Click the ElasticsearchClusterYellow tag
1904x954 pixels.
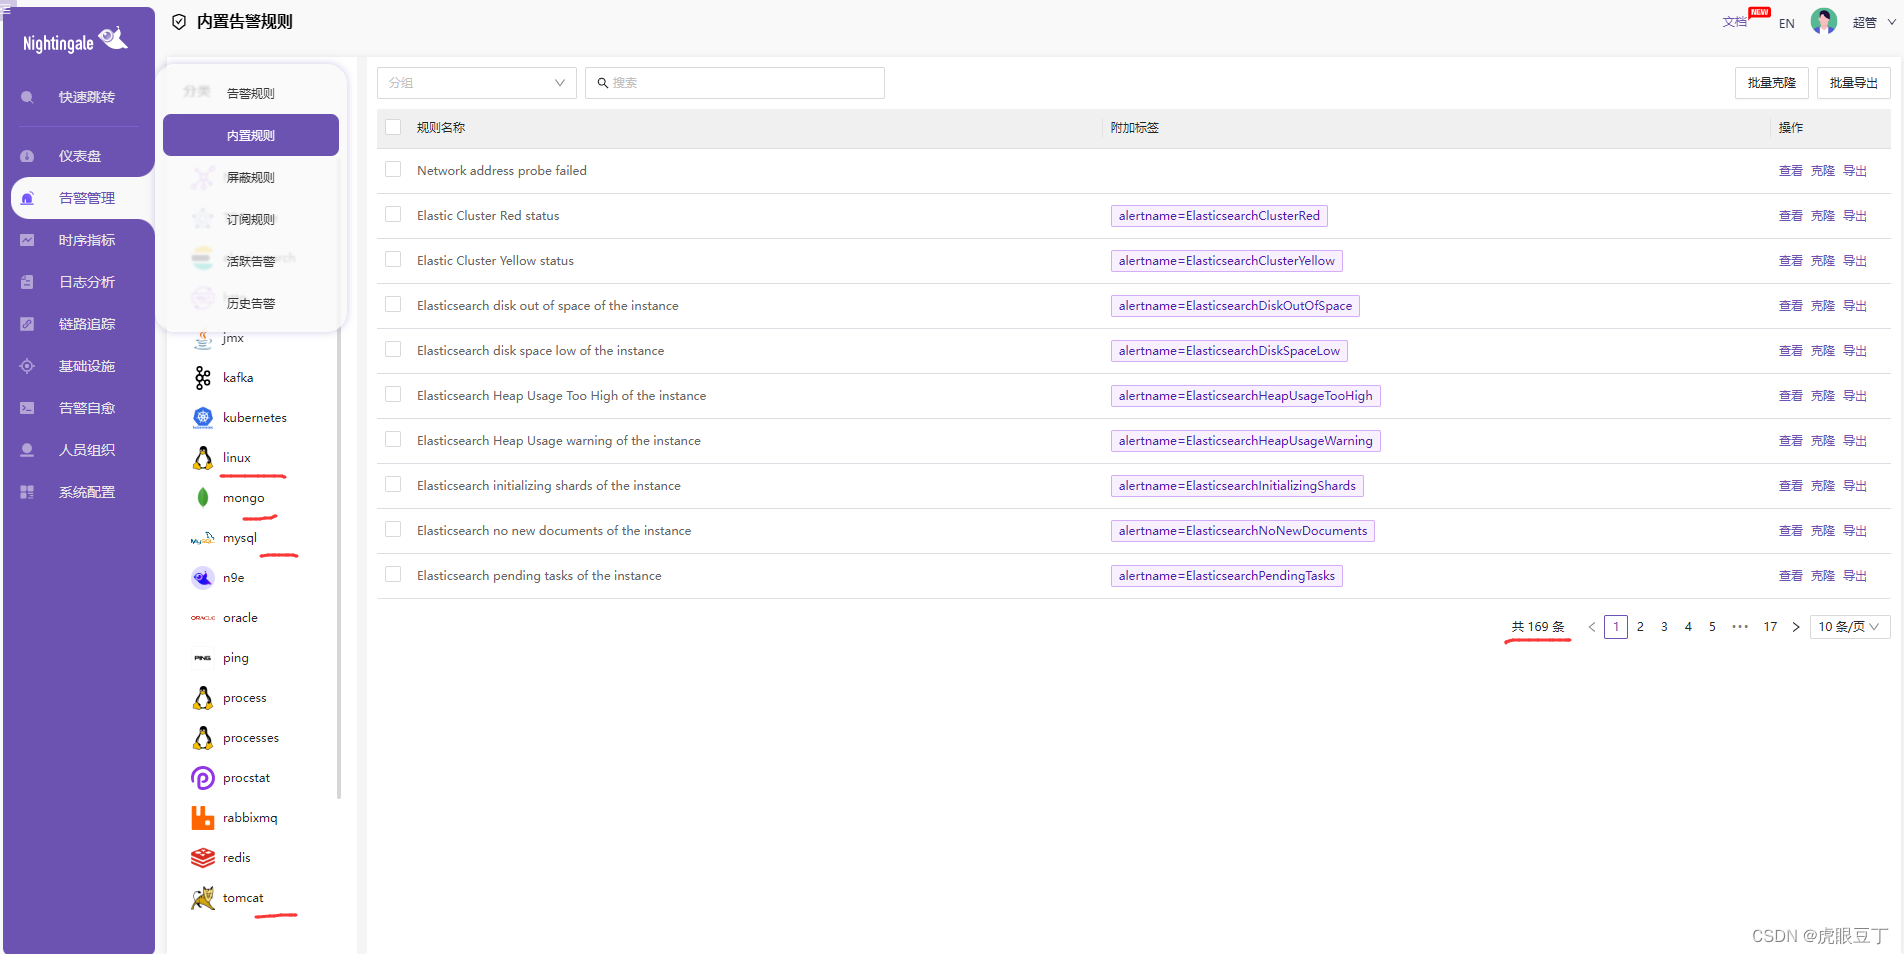click(x=1226, y=261)
